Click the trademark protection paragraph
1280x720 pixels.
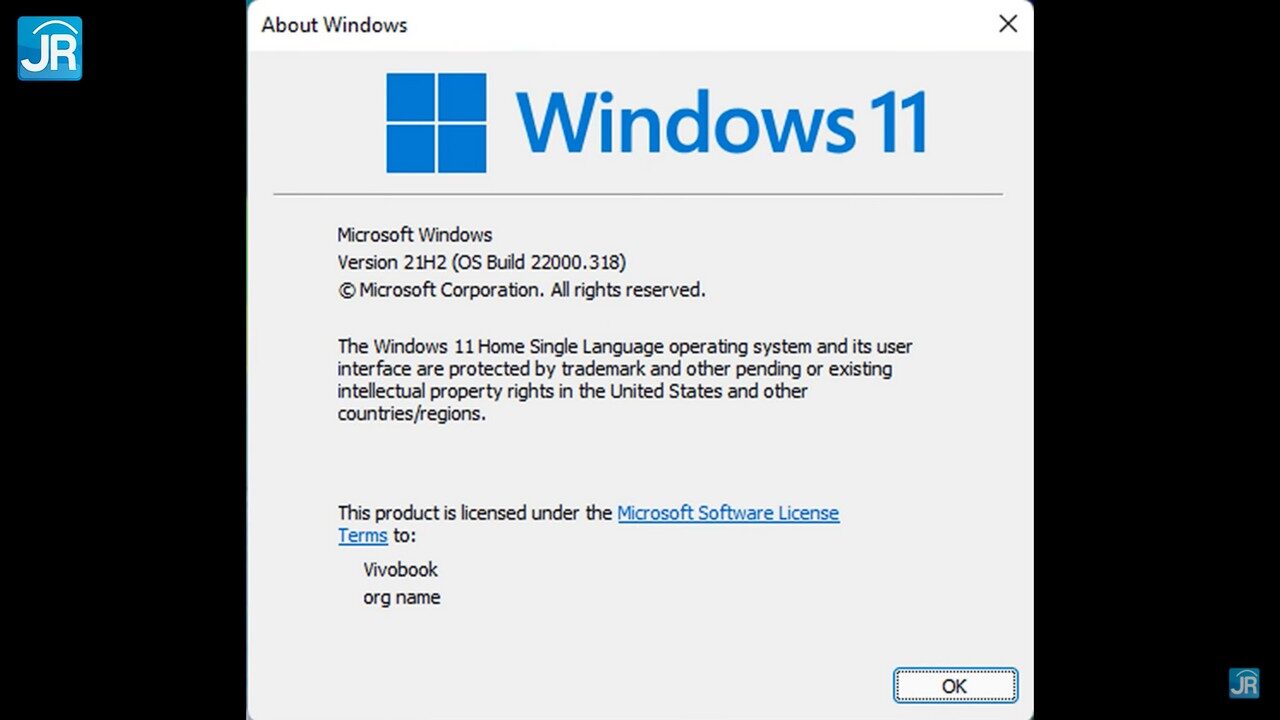[x=624, y=380]
